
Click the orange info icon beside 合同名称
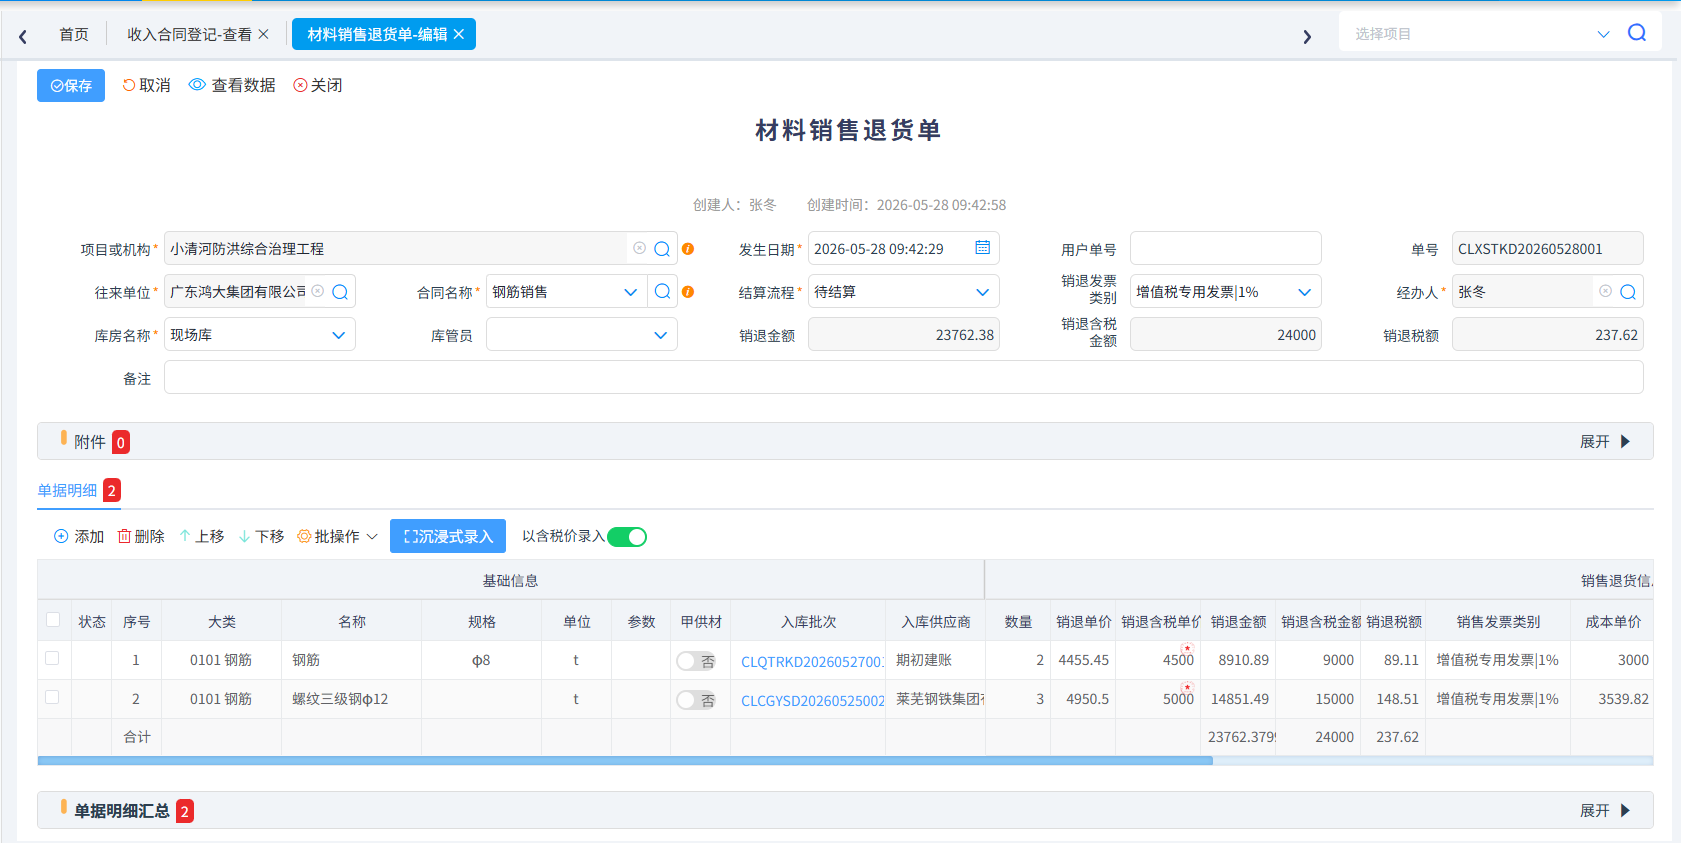click(688, 292)
